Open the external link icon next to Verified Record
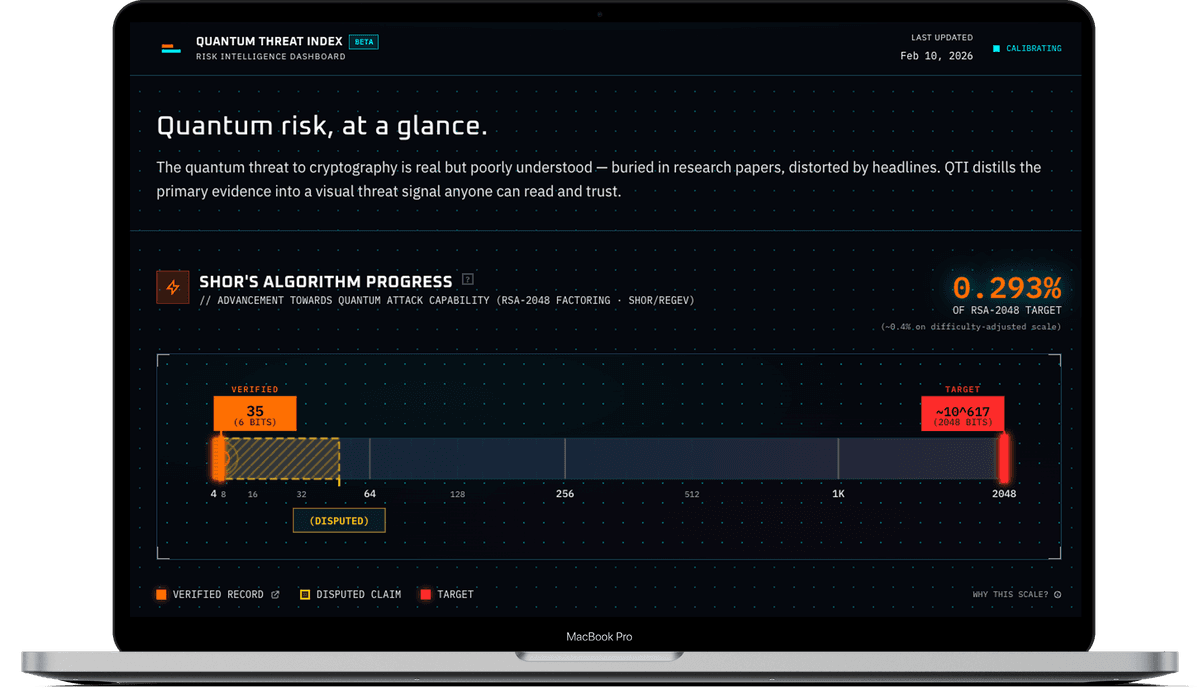The width and height of the screenshot is (1200, 688). coord(277,593)
